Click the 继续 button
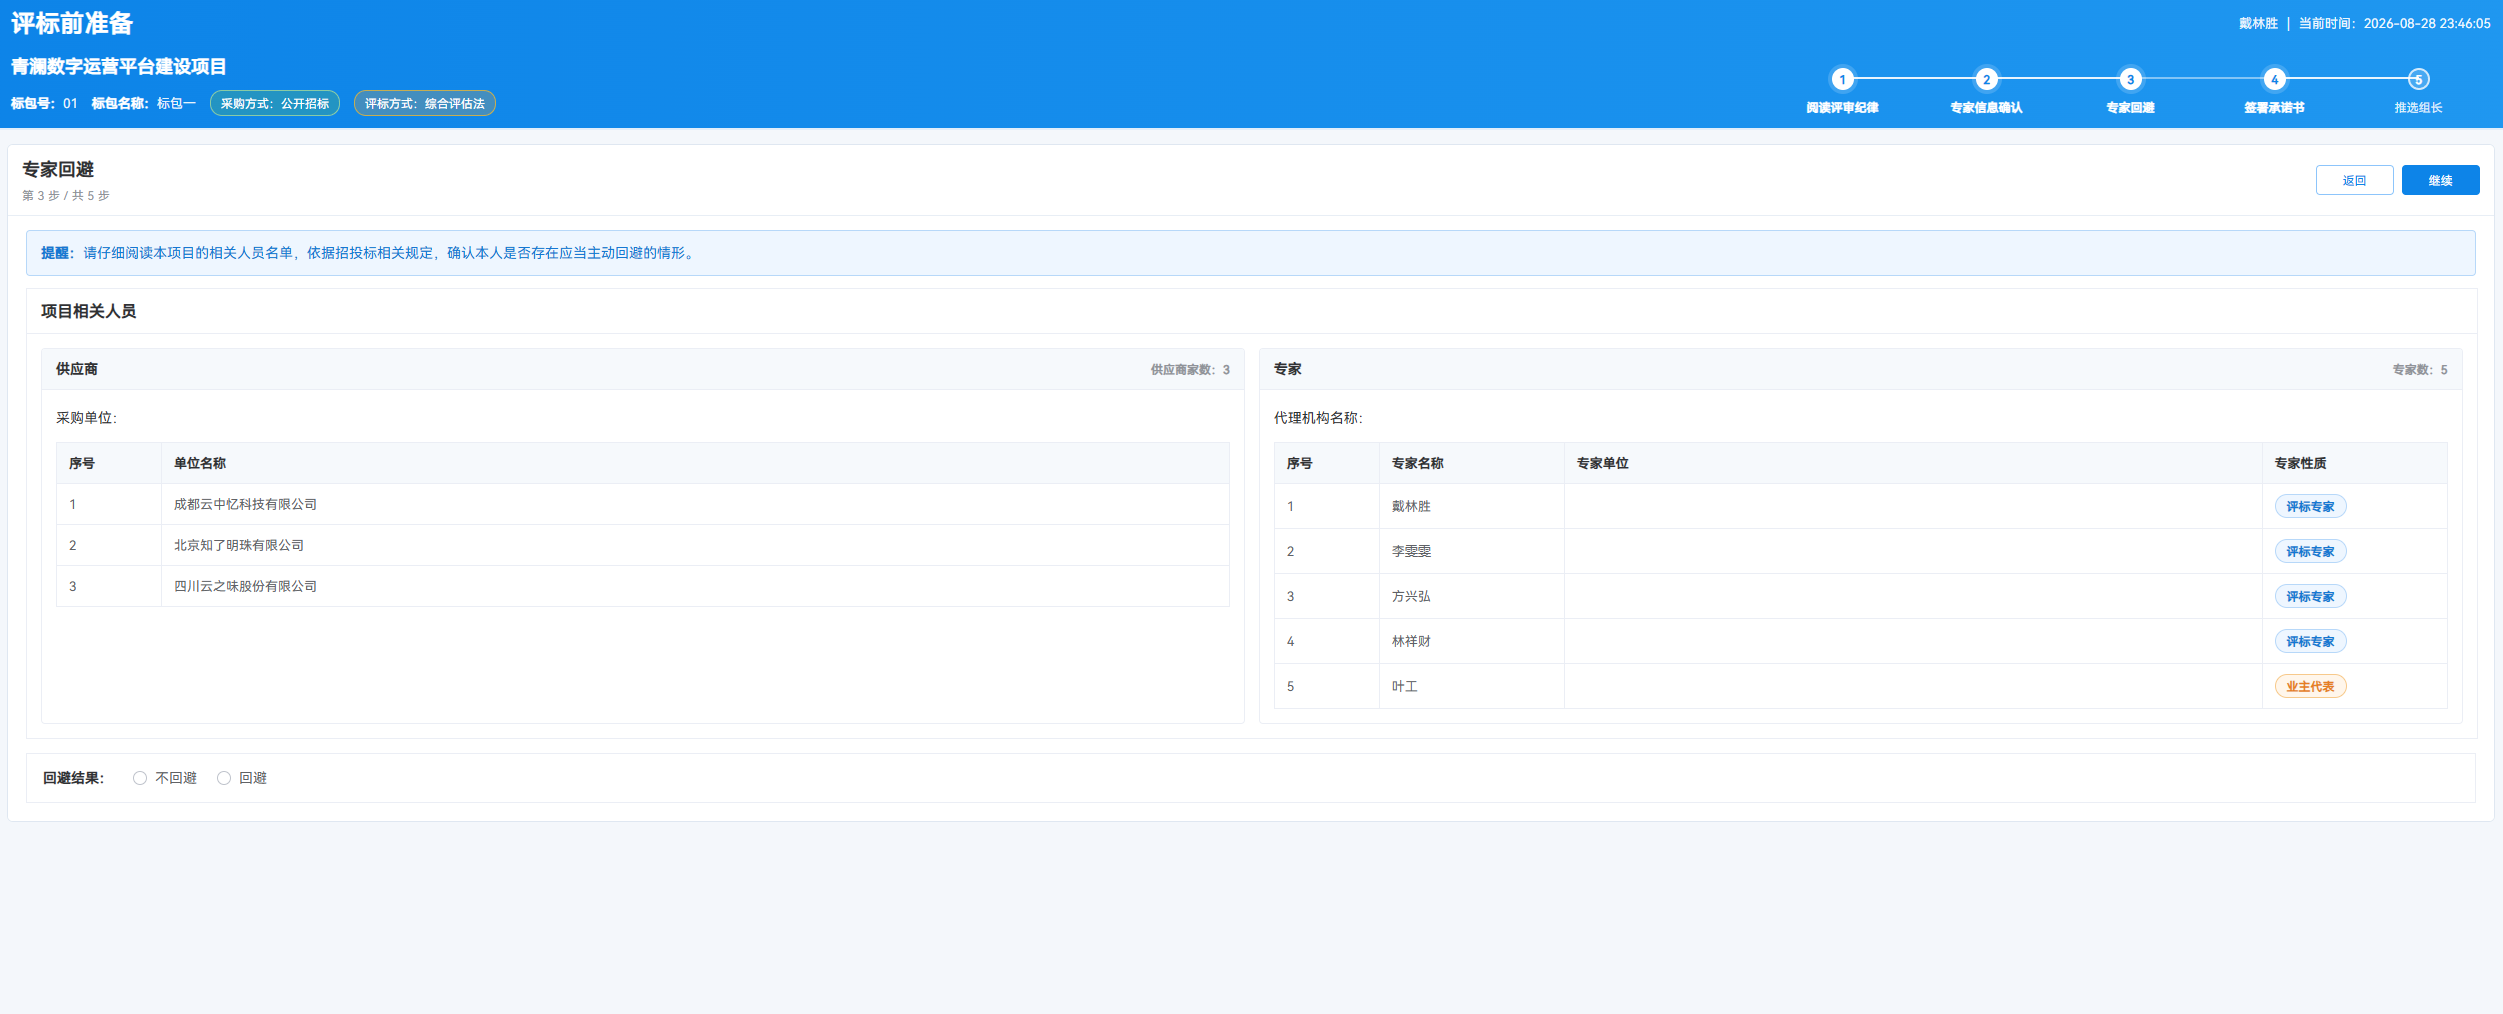Image resolution: width=2503 pixels, height=1014 pixels. pos(2440,180)
